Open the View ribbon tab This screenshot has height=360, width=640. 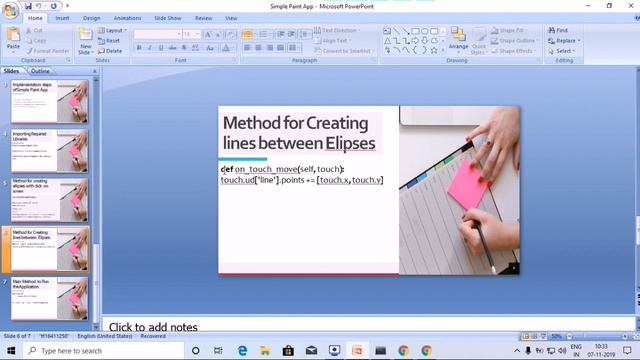coord(231,18)
